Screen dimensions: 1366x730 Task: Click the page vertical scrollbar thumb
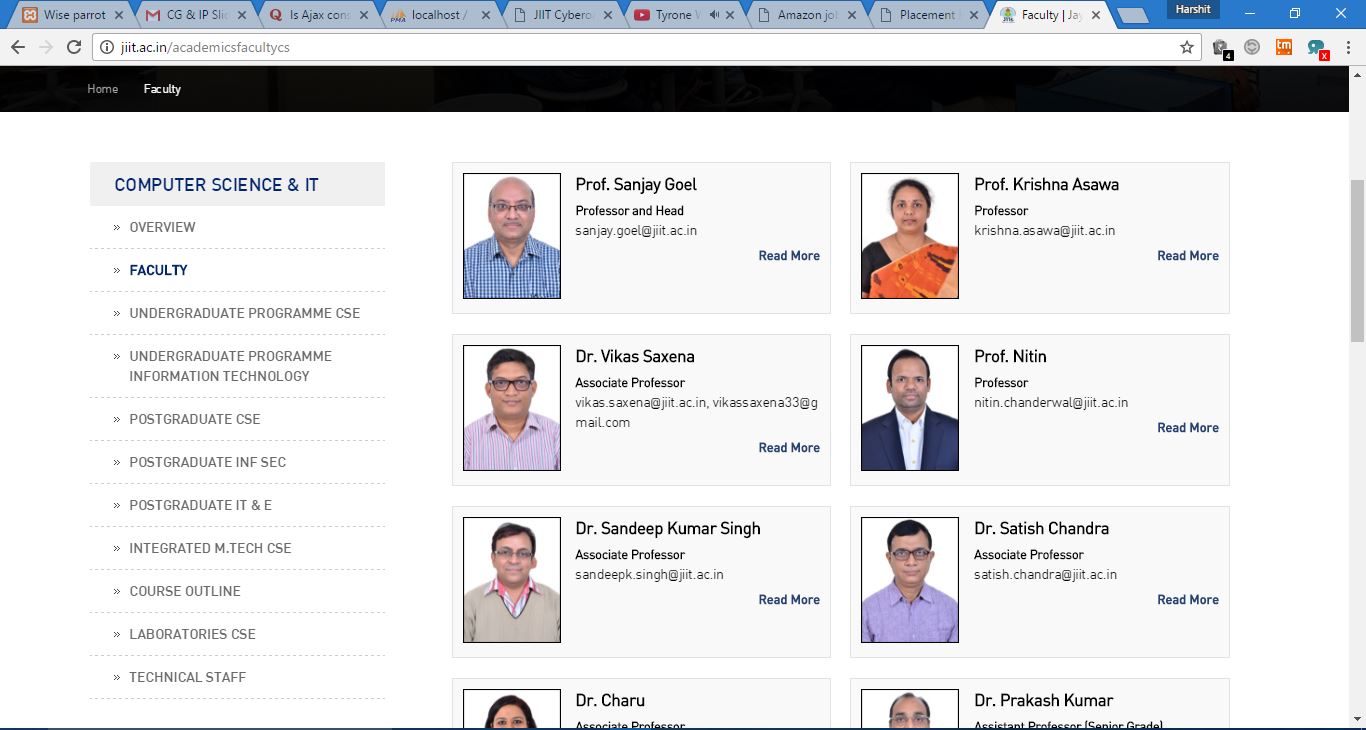[x=1358, y=262]
